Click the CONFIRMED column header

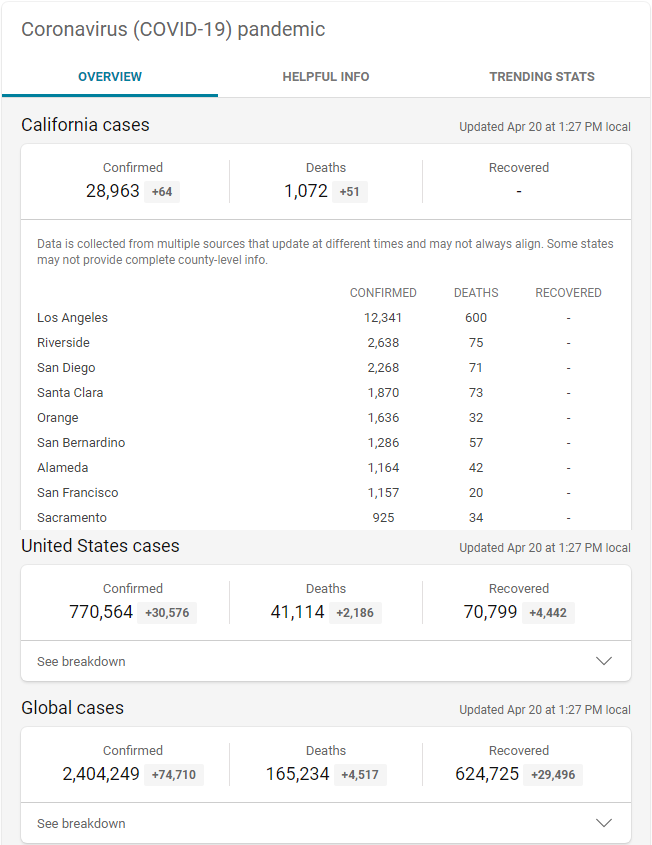tap(383, 293)
